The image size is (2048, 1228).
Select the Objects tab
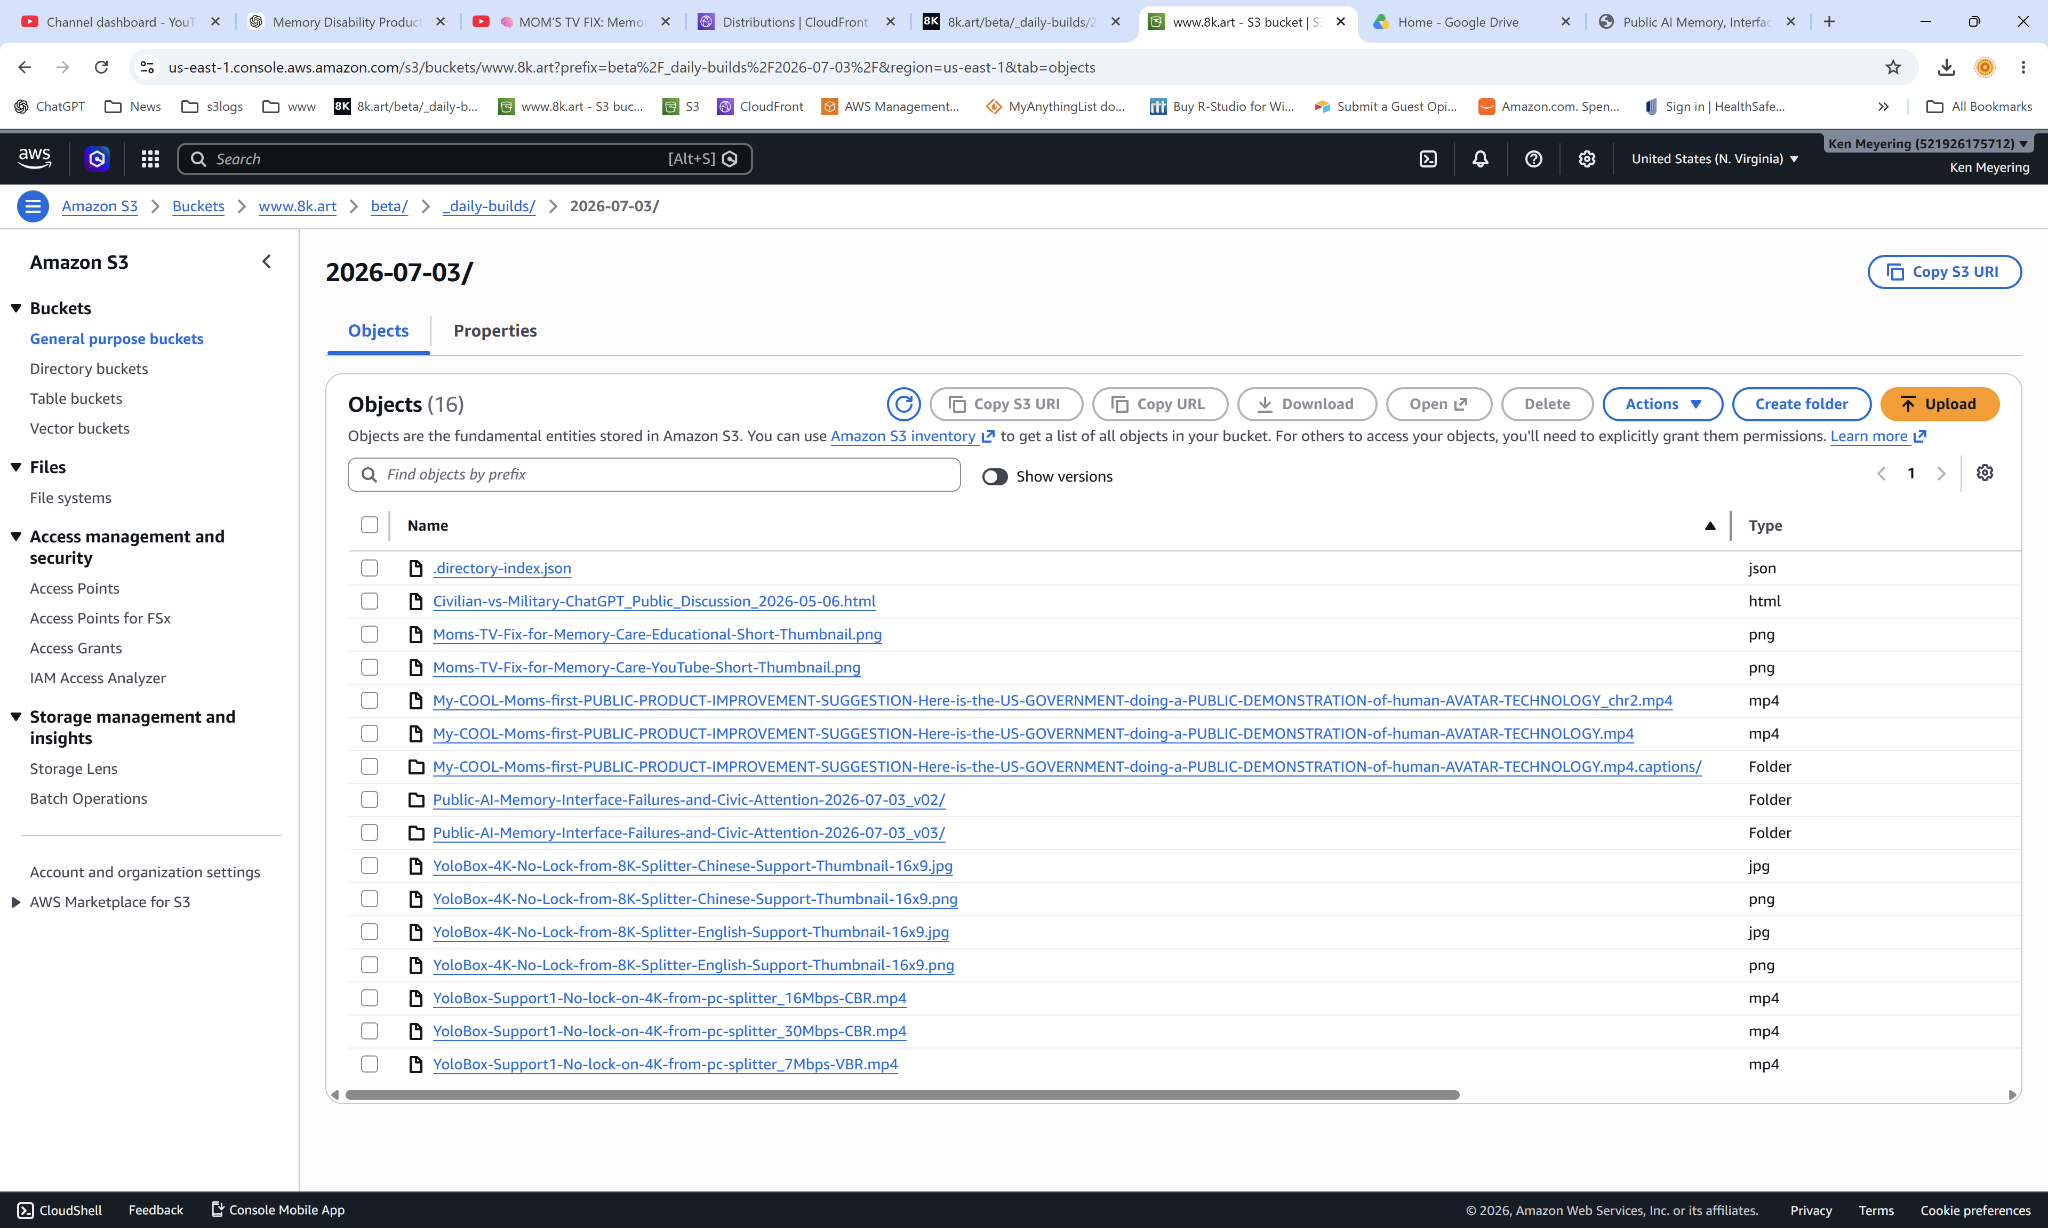(378, 331)
